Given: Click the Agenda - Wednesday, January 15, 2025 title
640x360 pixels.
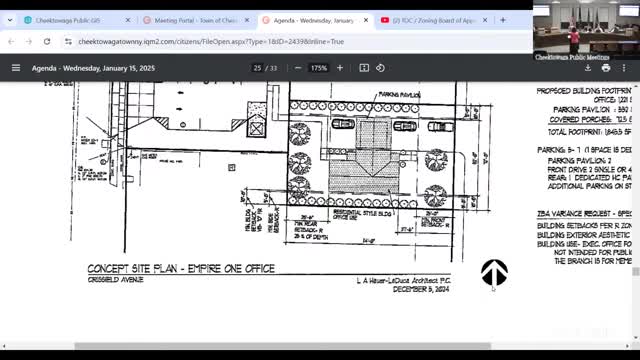Looking at the screenshot, I should (93, 68).
